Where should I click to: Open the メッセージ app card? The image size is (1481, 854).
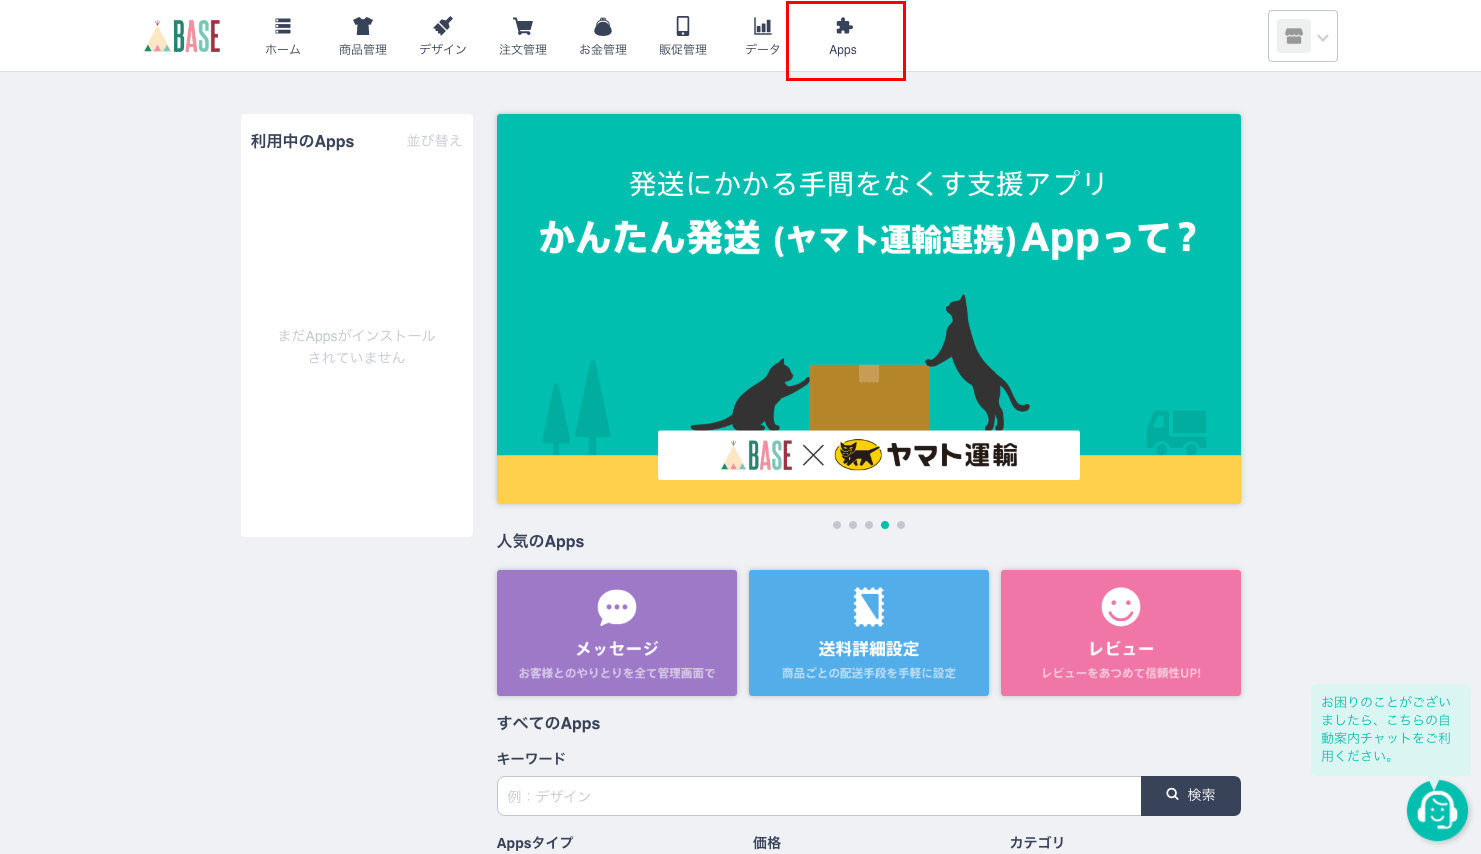pyautogui.click(x=617, y=633)
